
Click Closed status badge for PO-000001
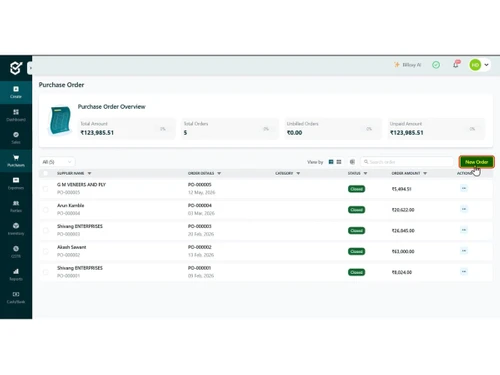click(356, 272)
